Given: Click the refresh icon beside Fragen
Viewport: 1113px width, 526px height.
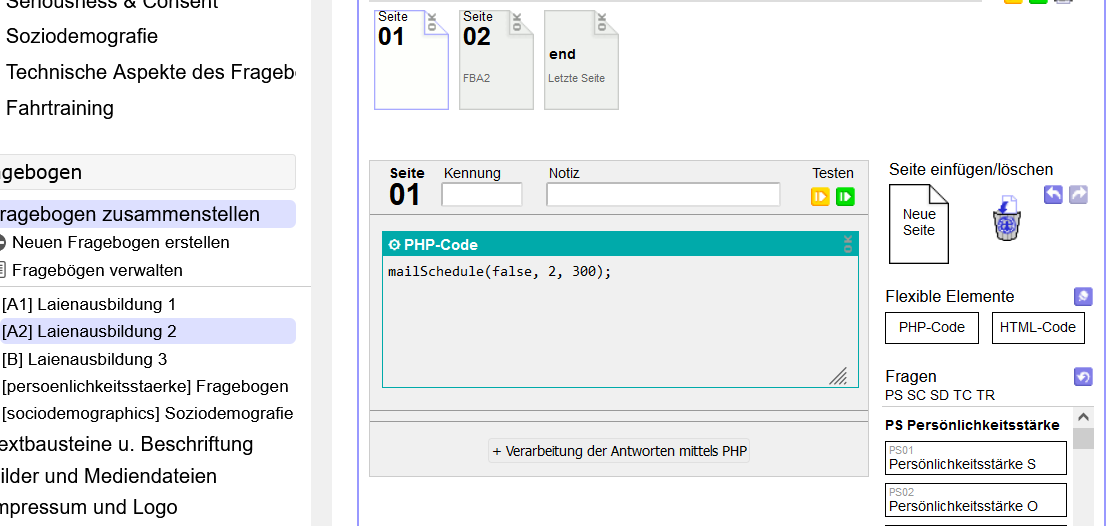Looking at the screenshot, I should click(x=1082, y=377).
